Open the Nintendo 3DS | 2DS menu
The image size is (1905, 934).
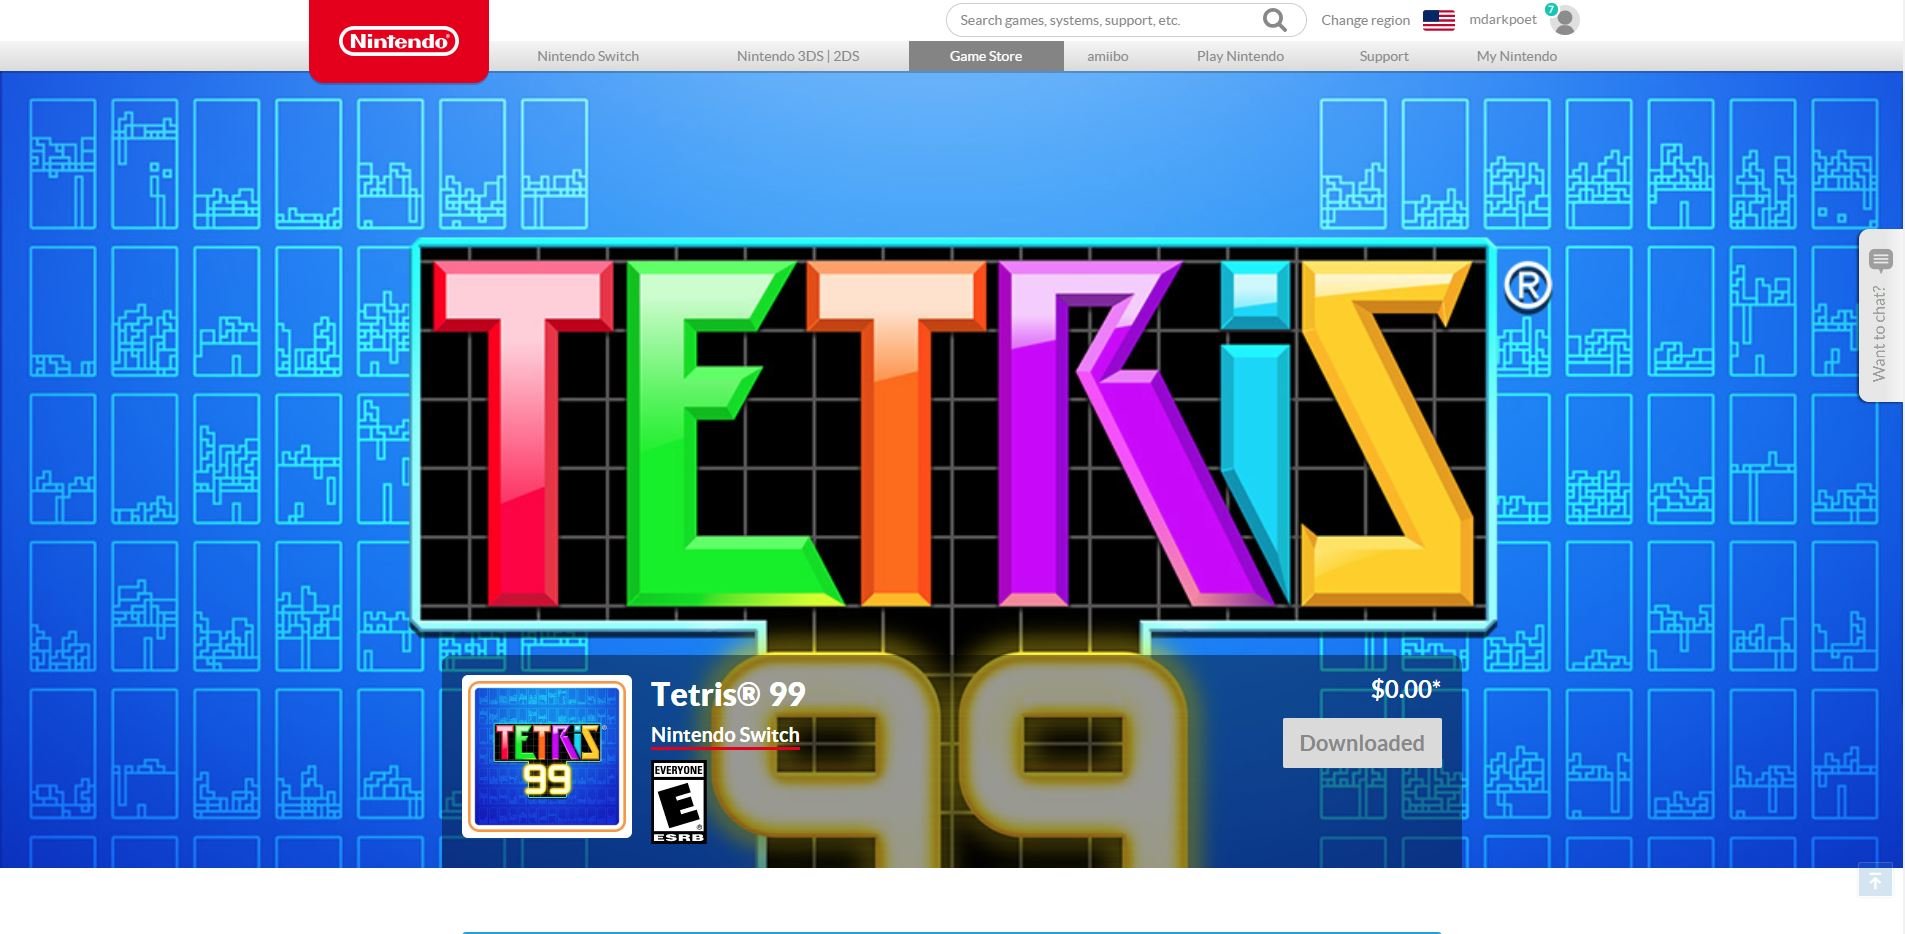(x=797, y=56)
